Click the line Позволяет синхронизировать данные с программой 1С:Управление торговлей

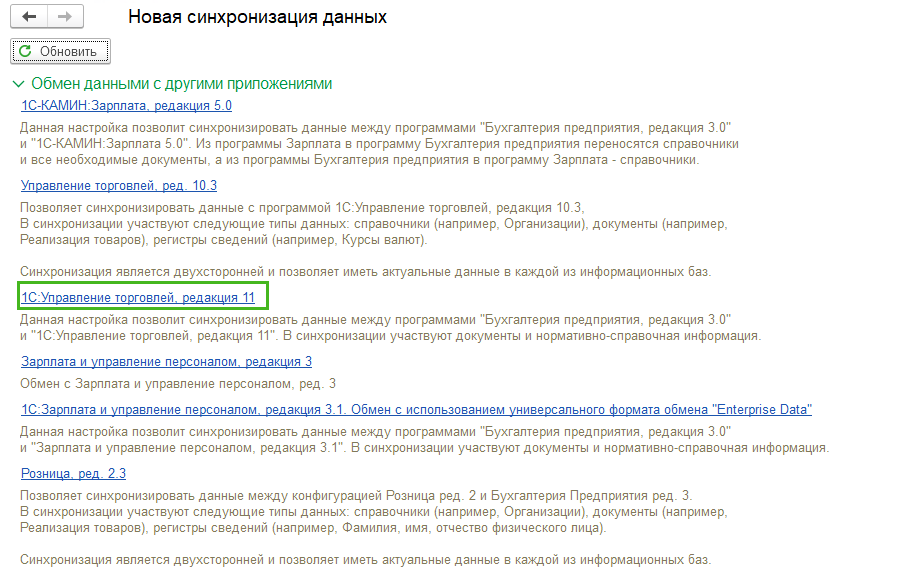pyautogui.click(x=302, y=208)
